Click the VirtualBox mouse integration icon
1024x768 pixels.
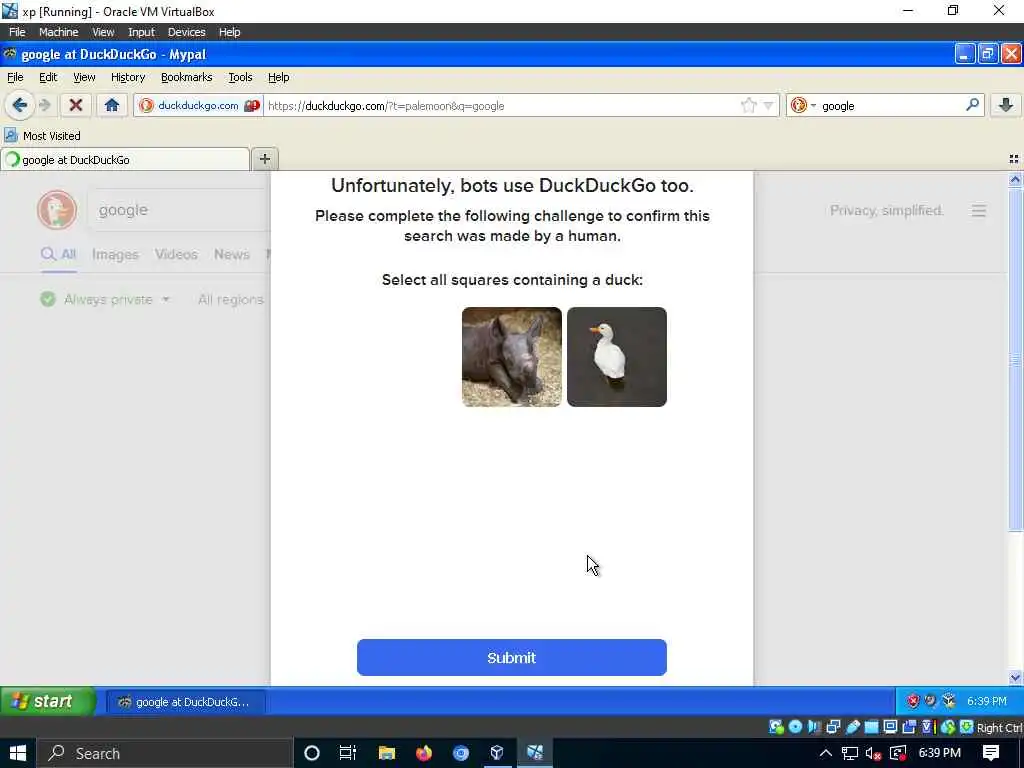click(x=948, y=727)
